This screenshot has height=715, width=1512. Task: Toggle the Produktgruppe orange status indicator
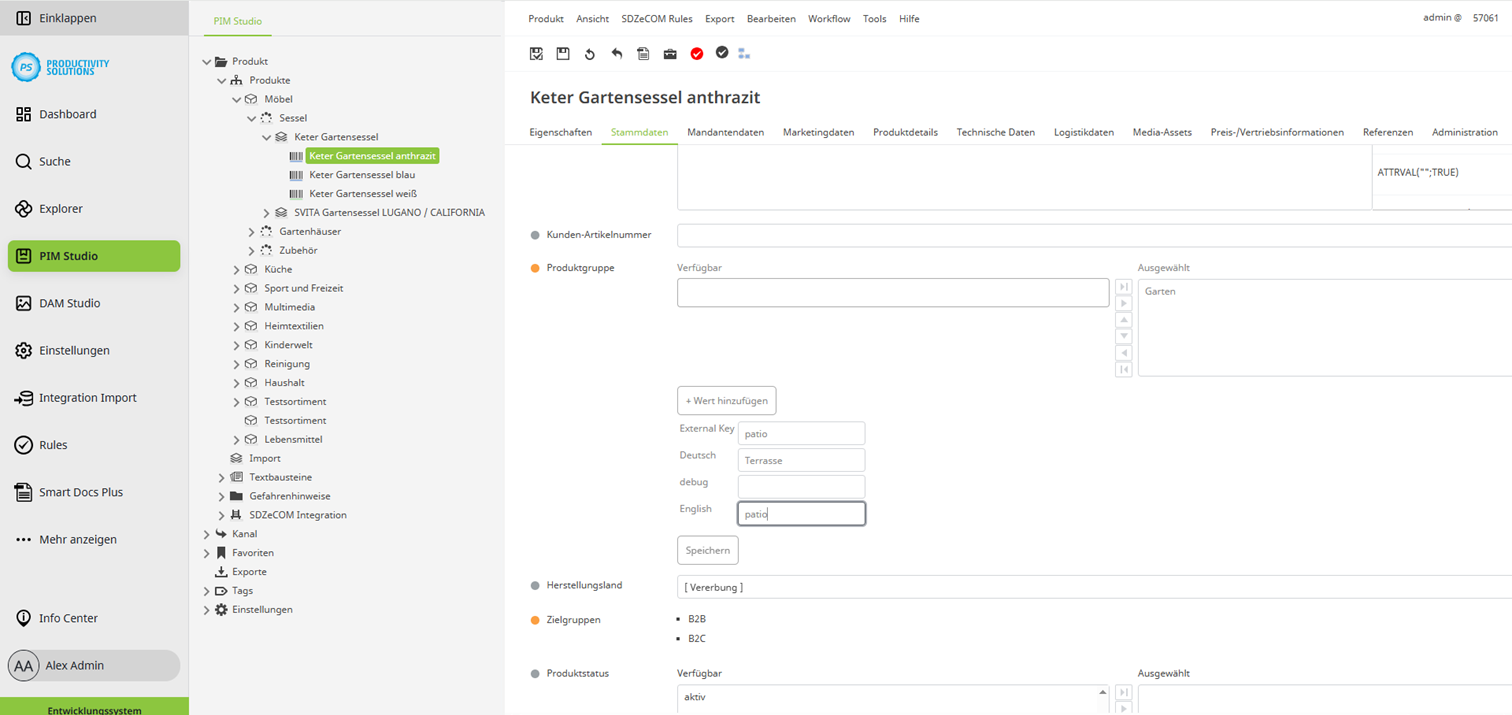tap(536, 268)
